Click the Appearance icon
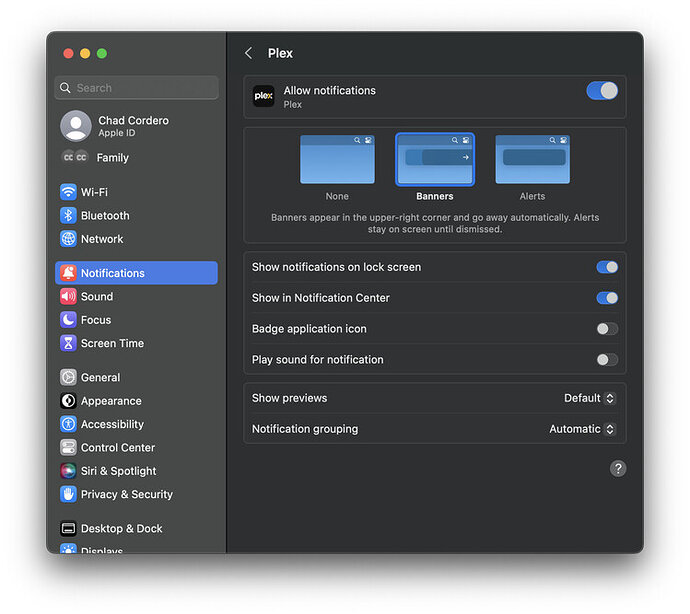The height and width of the screenshot is (614, 690). [68, 401]
